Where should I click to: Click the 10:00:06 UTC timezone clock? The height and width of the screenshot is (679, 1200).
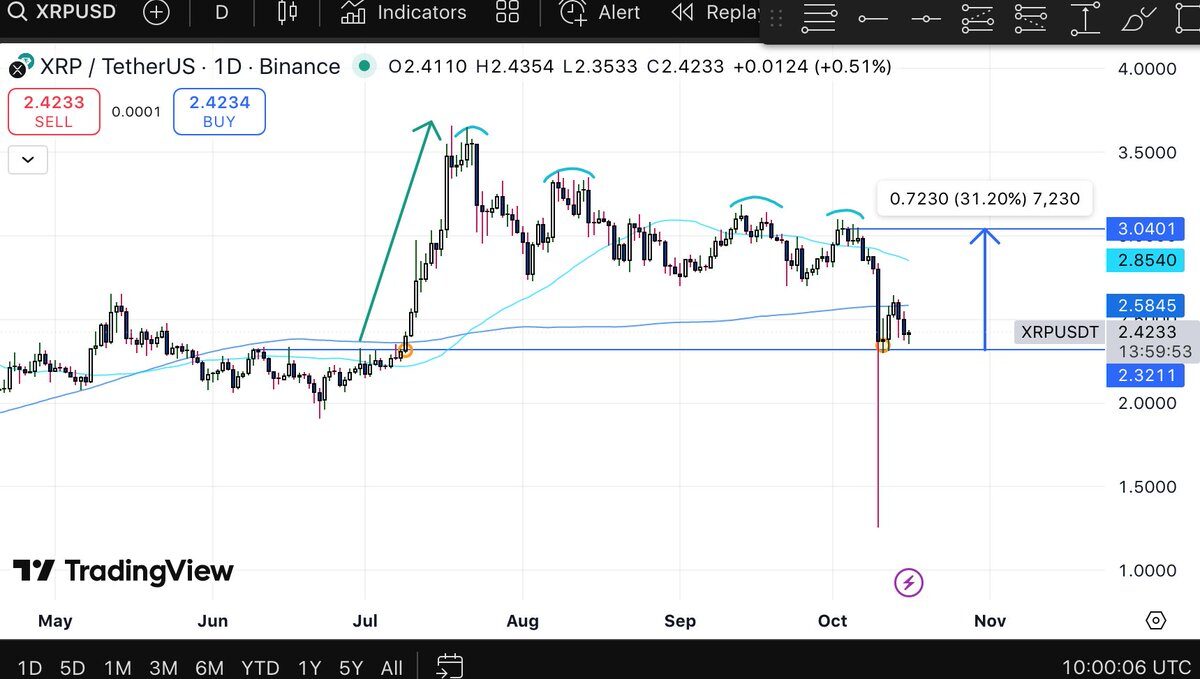(x=1127, y=668)
